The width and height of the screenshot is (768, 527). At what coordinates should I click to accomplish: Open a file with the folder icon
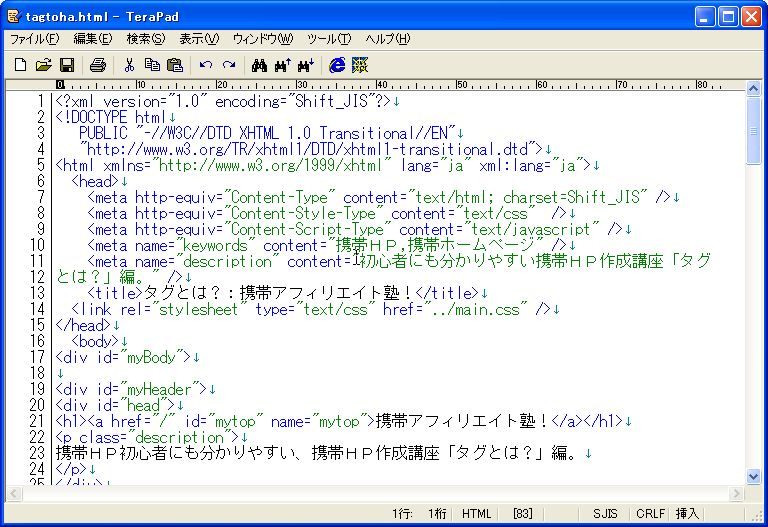44,65
